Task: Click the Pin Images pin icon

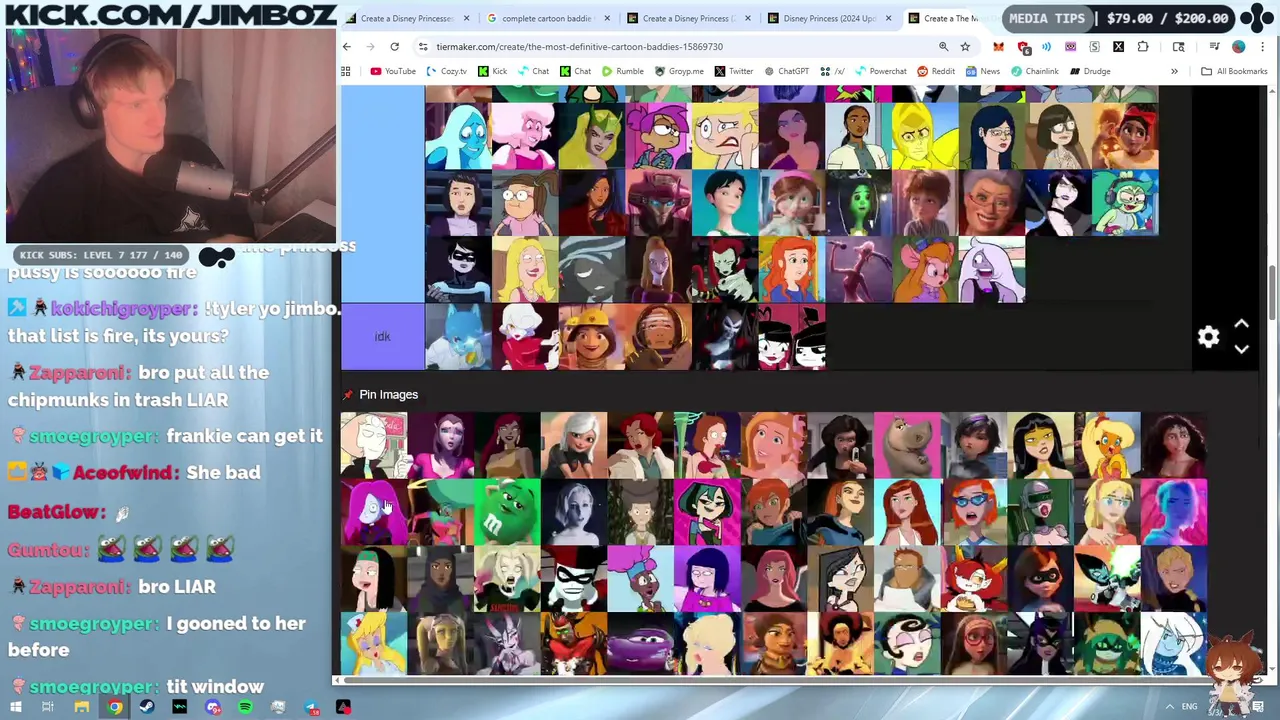Action: (348, 395)
